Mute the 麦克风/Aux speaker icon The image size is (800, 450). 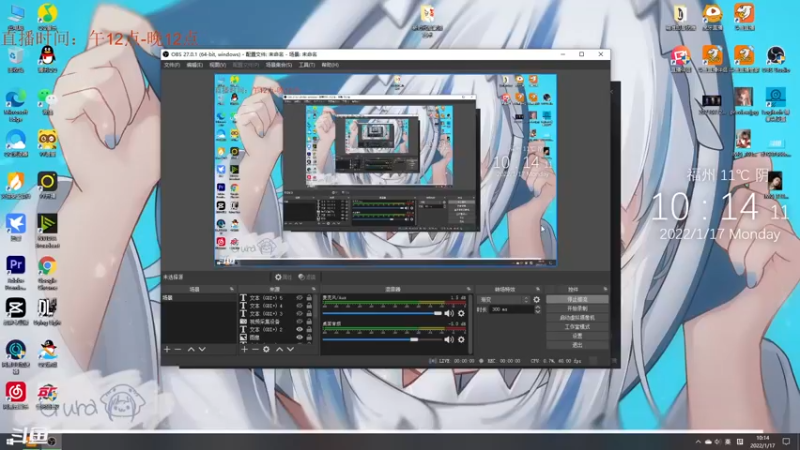point(448,313)
